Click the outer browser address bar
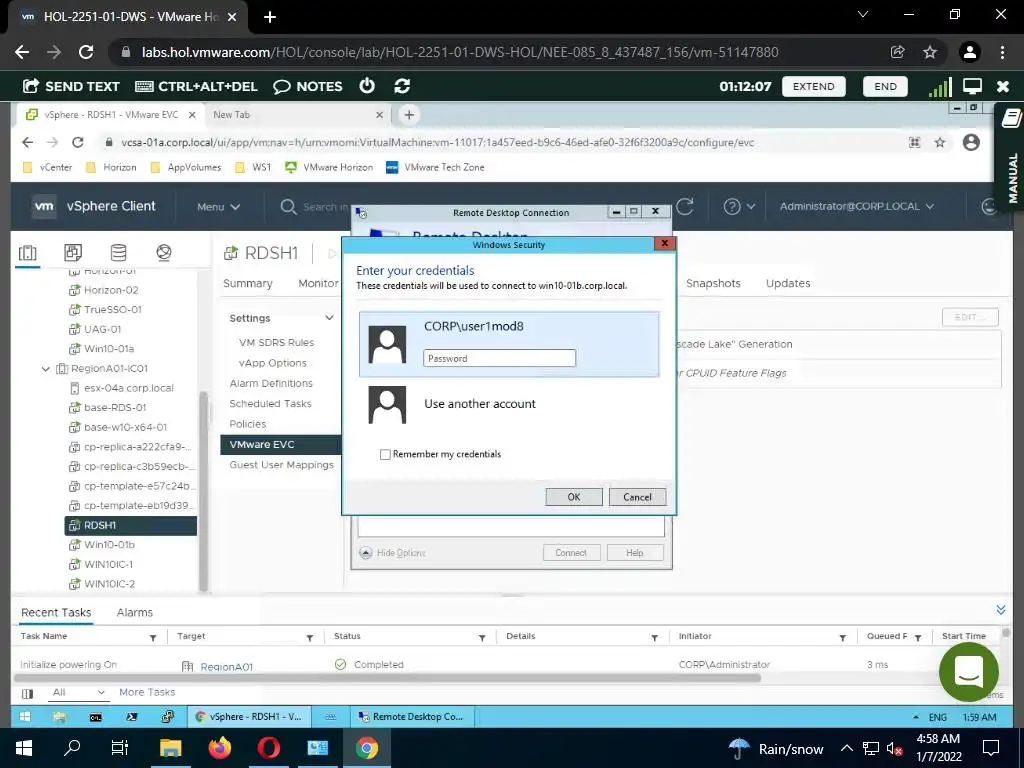 (500, 52)
